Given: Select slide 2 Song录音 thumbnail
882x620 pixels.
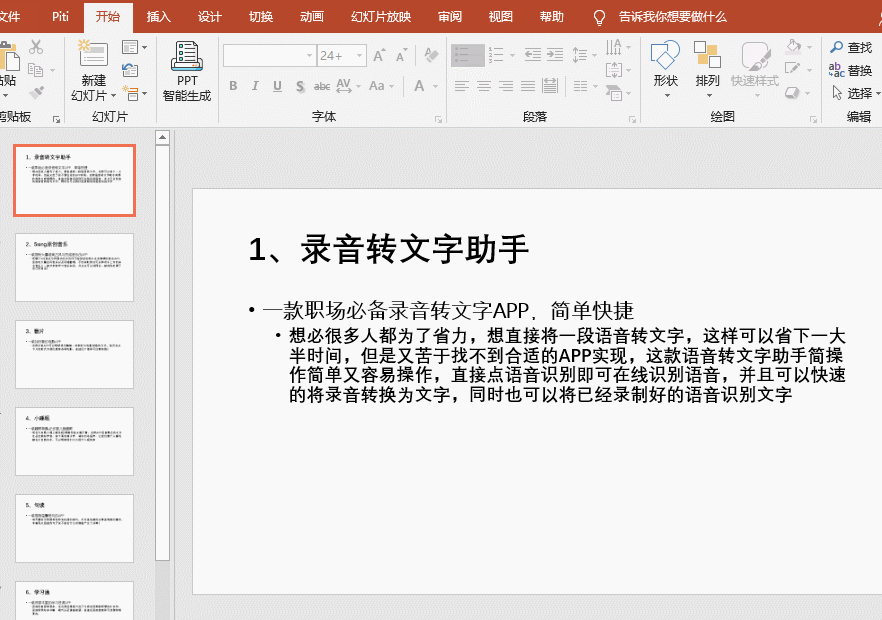Looking at the screenshot, I should click(74, 268).
